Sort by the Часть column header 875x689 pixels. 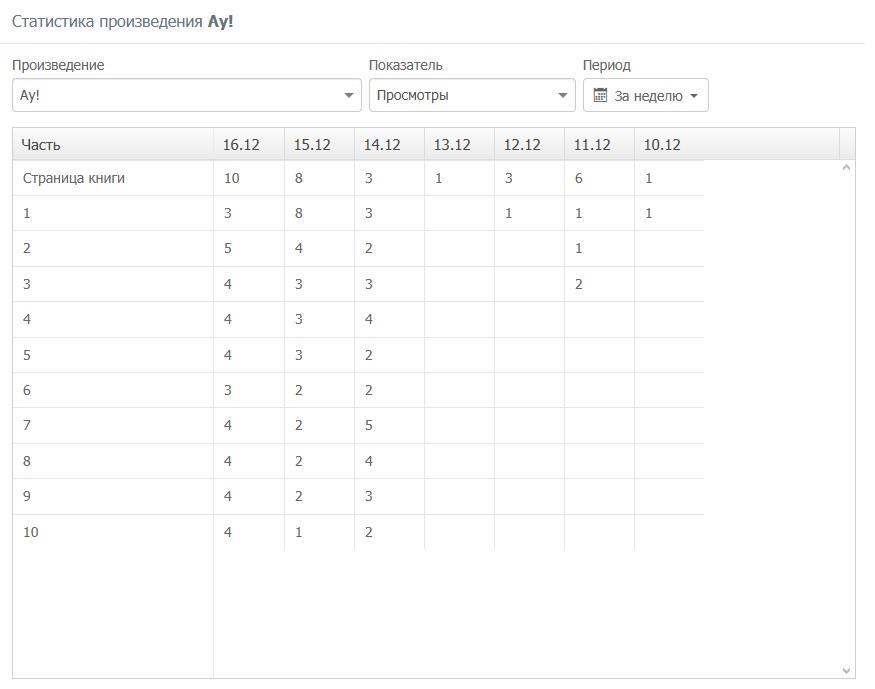(x=41, y=145)
